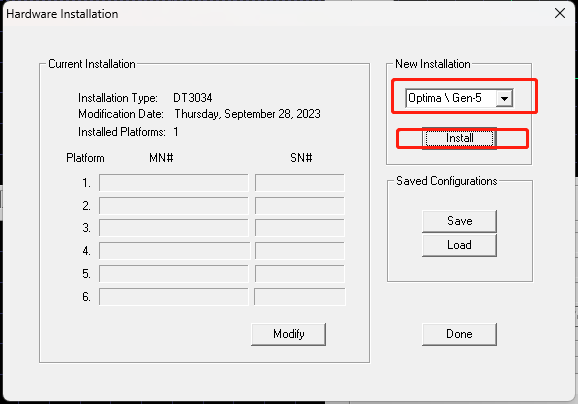Select the Platform 2 MN# field
Image resolution: width=578 pixels, height=404 pixels.
174,206
